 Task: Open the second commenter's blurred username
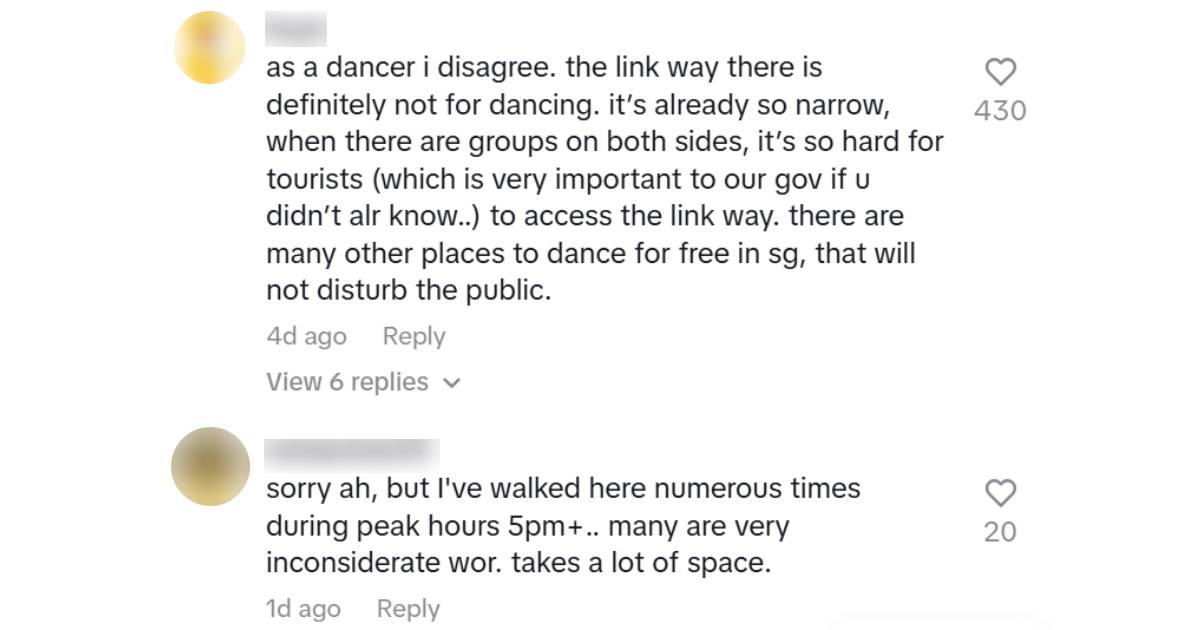(352, 453)
